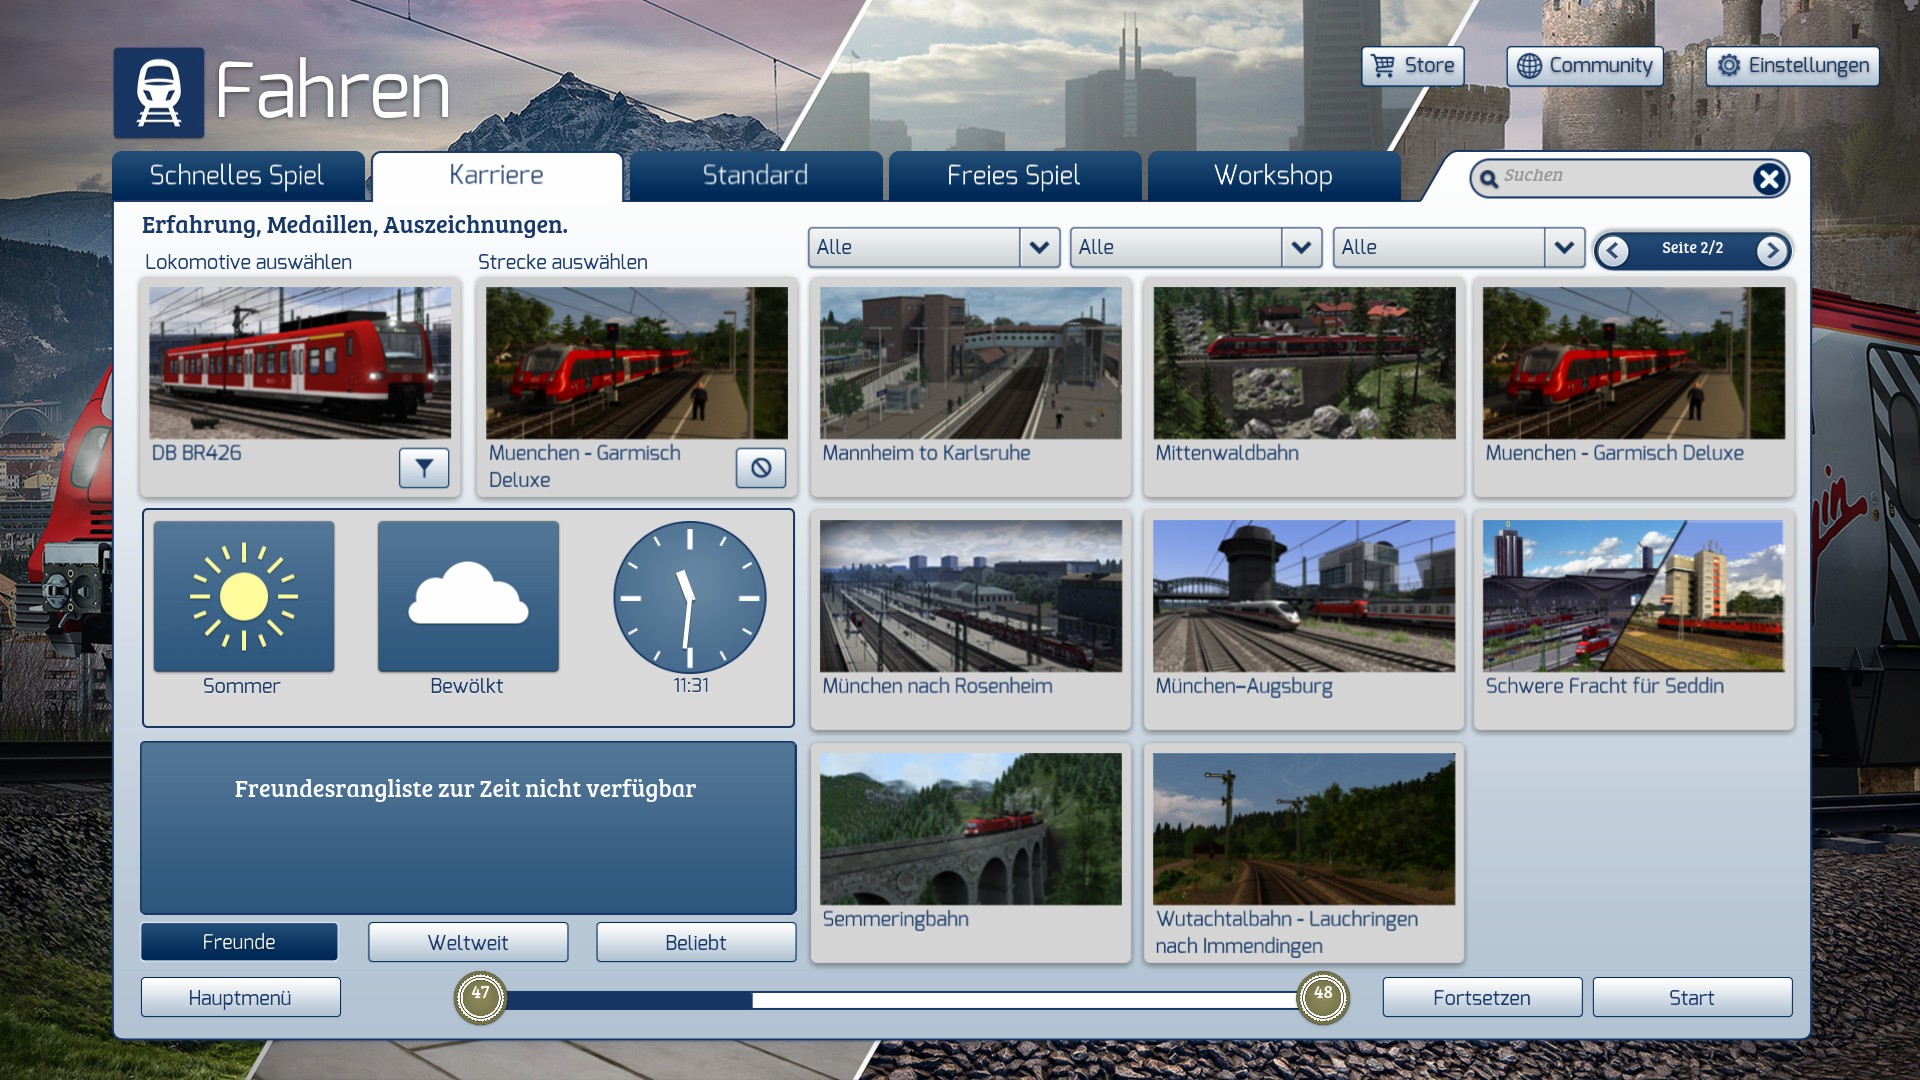Expand the third Alle filter dropdown

pyautogui.click(x=1564, y=248)
